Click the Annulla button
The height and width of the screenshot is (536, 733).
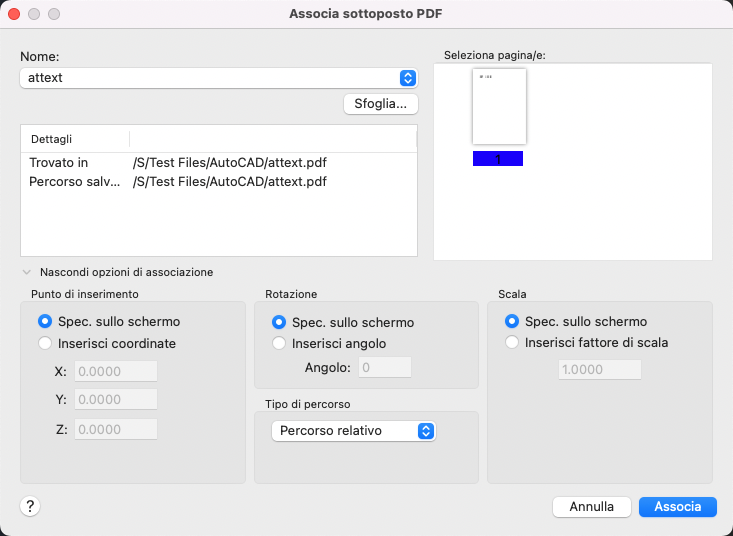(x=591, y=507)
